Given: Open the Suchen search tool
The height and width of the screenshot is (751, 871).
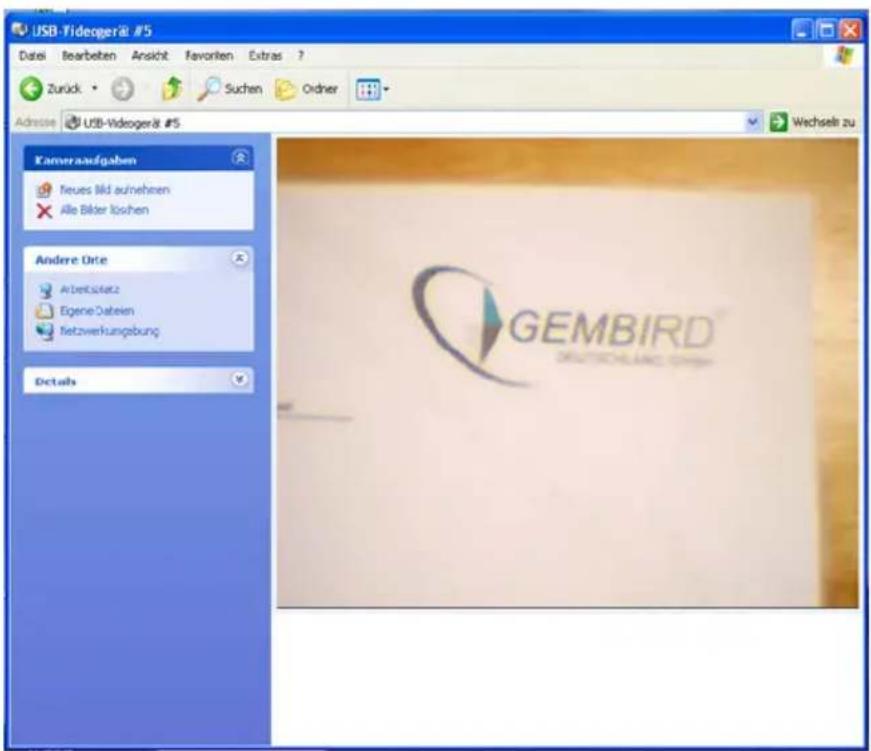Looking at the screenshot, I should 230,88.
